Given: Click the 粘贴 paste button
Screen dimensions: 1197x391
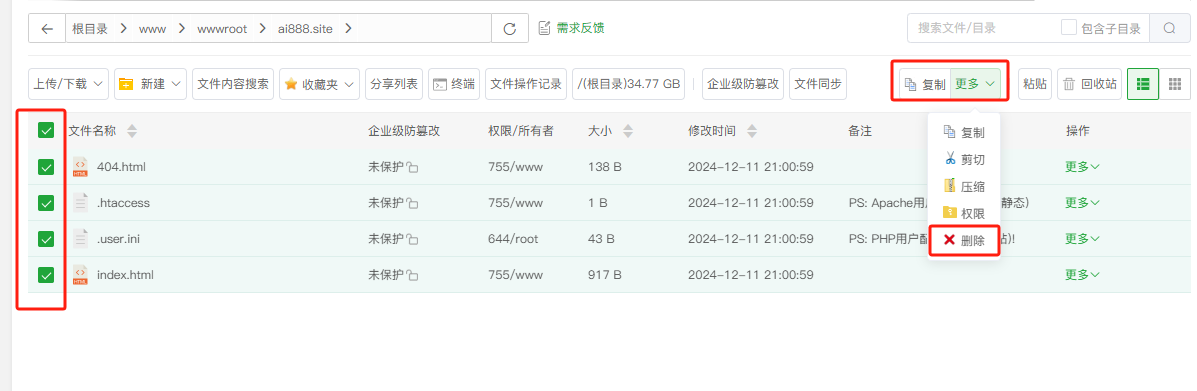Looking at the screenshot, I should coord(1034,84).
